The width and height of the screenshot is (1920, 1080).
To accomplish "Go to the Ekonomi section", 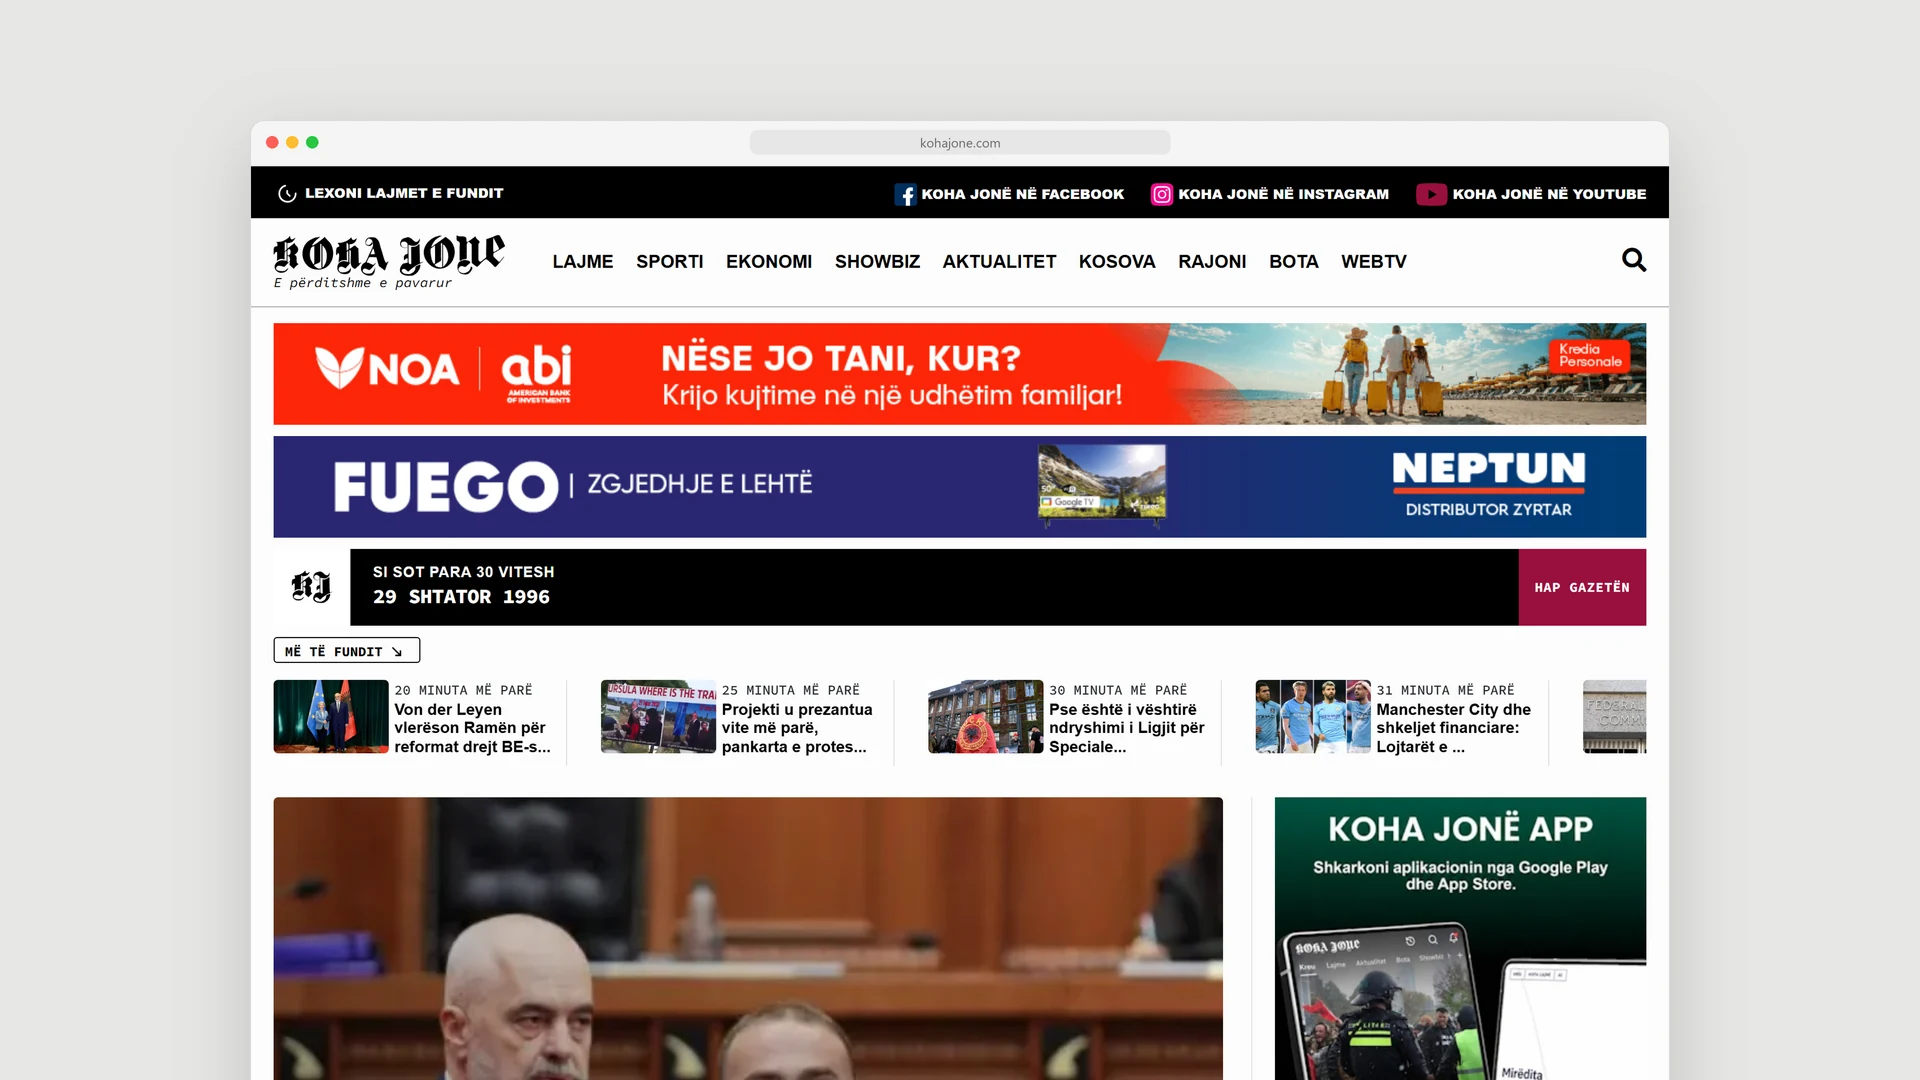I will 769,261.
